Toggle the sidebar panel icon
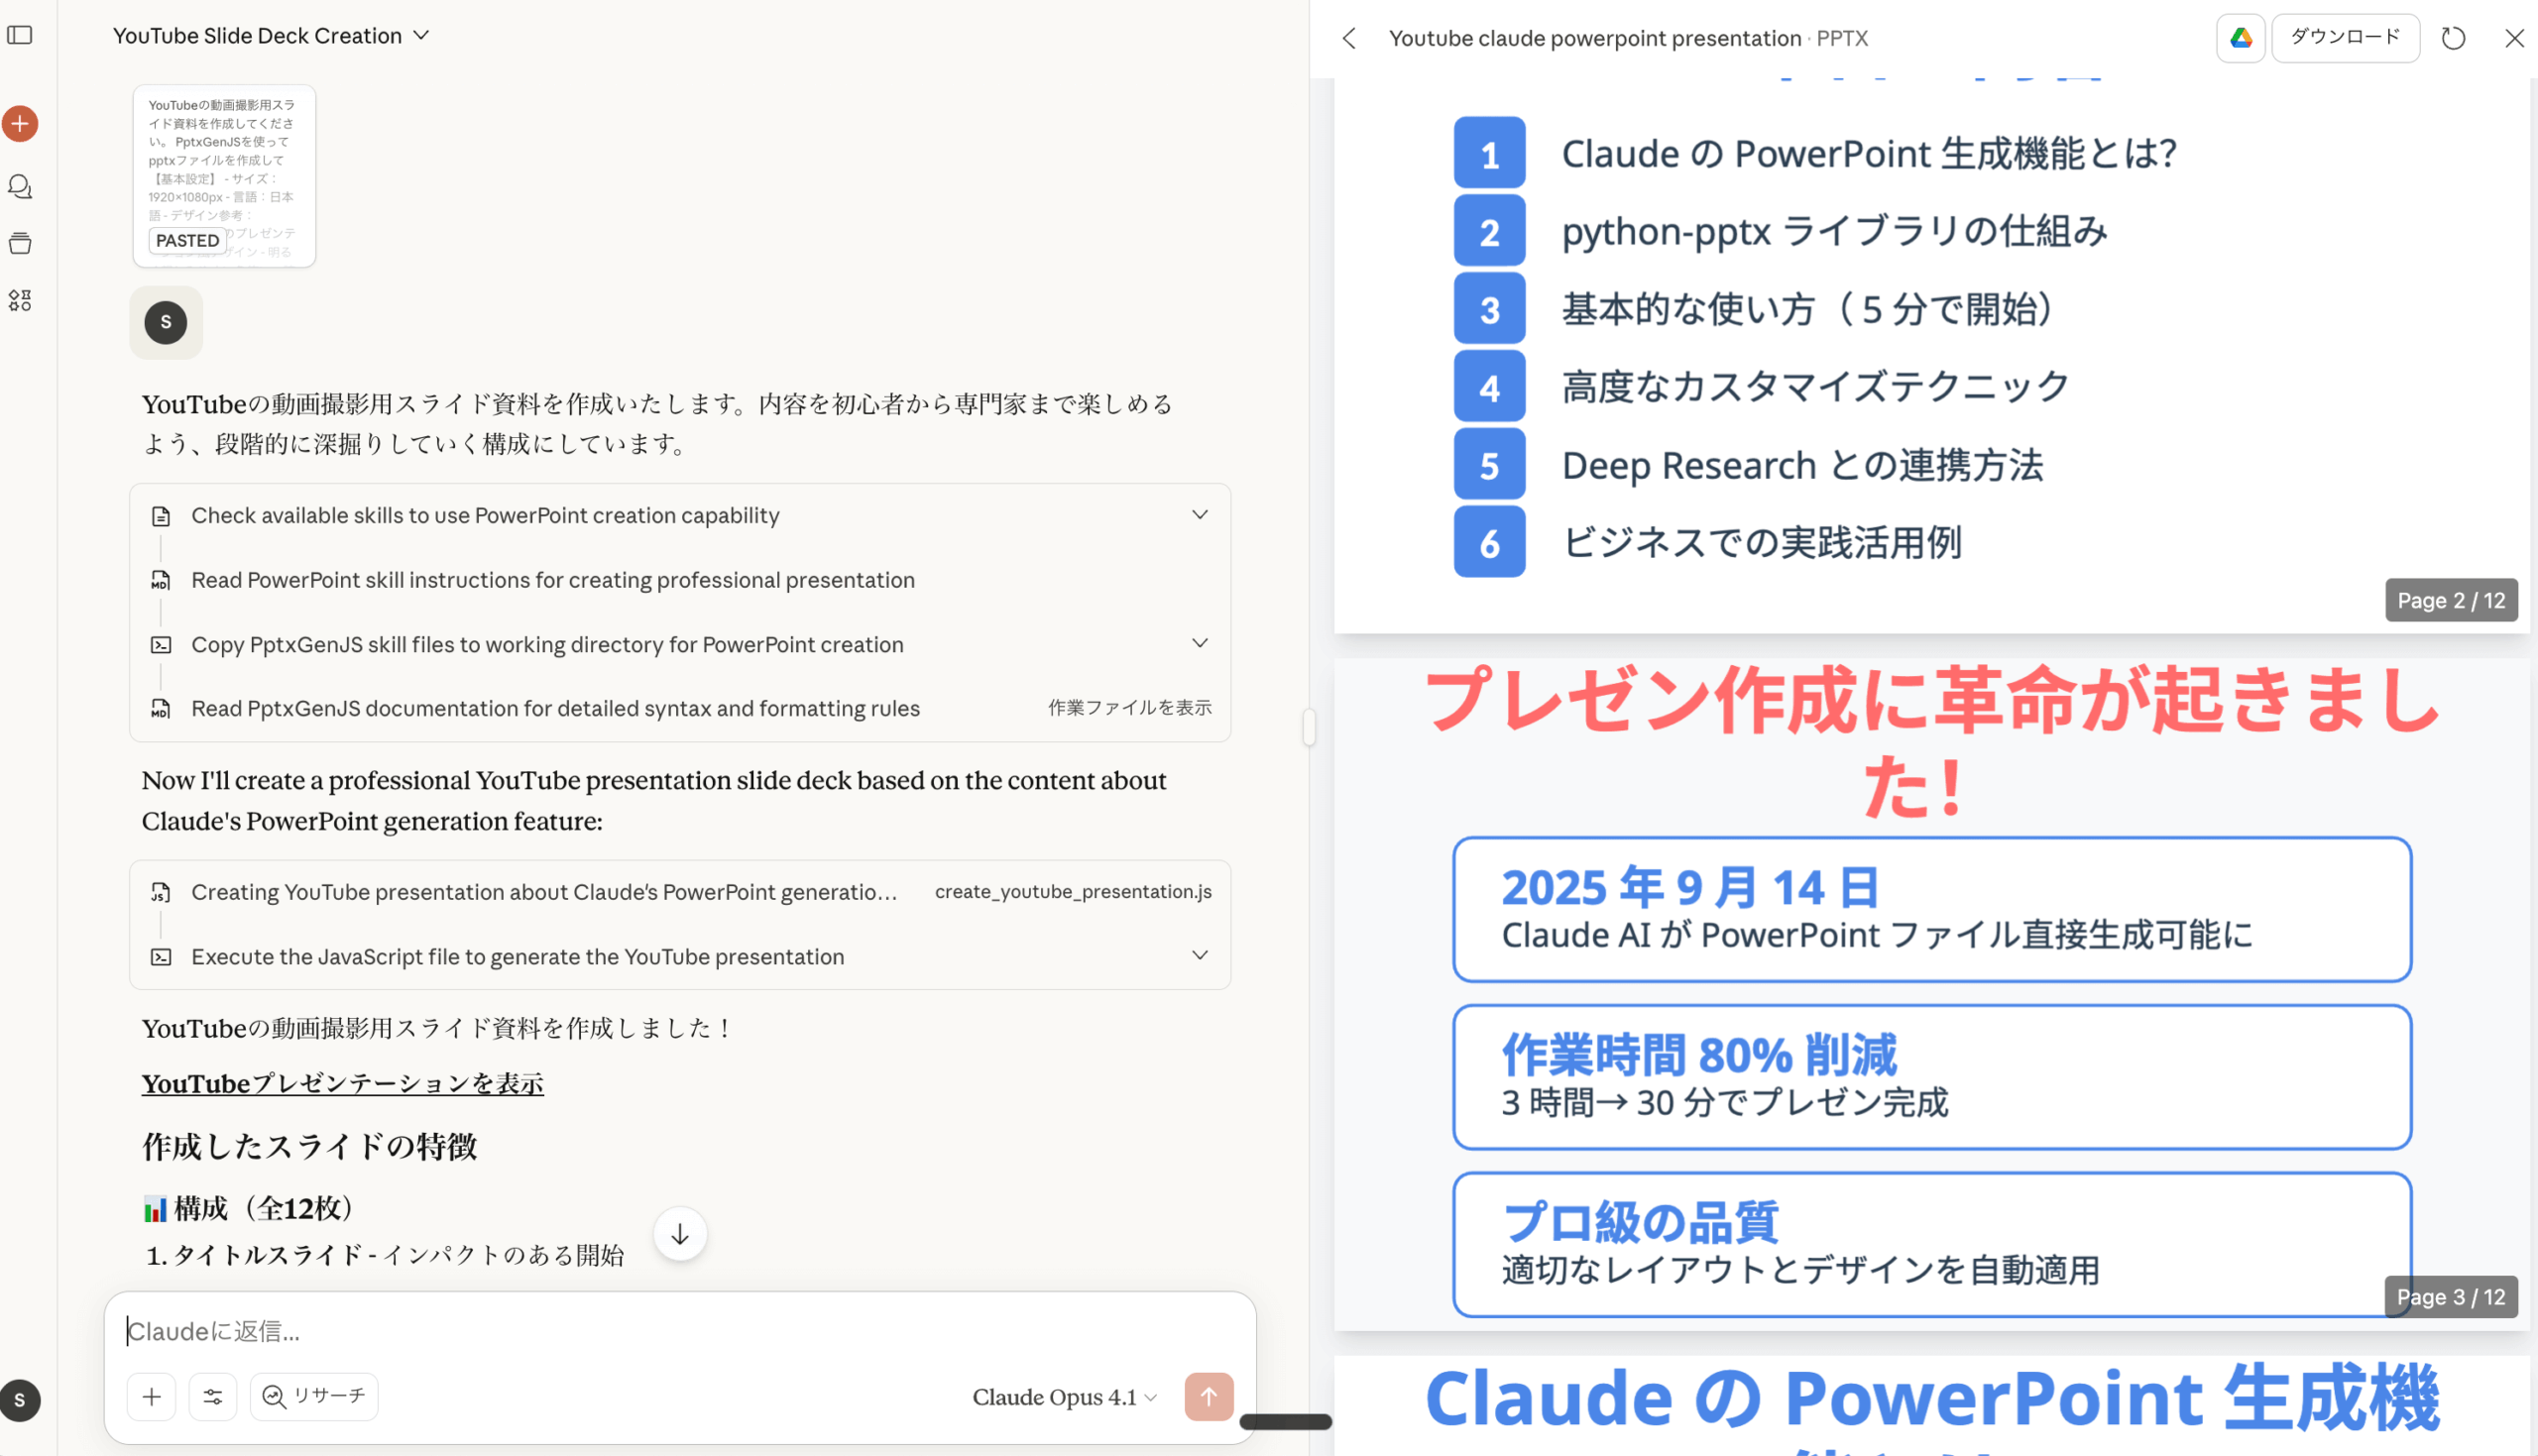 coord(20,36)
